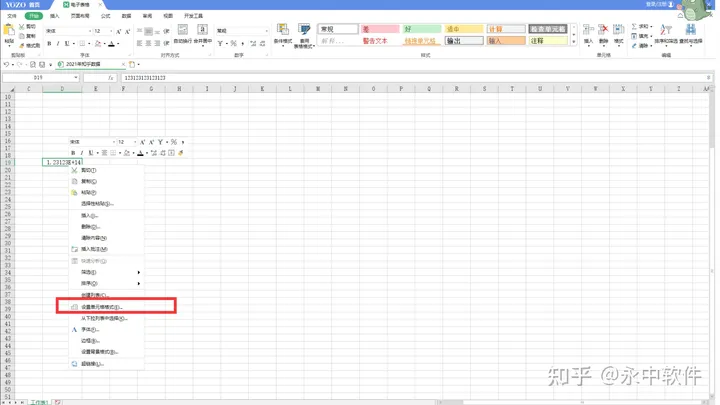Apply the pink 差 cell style

point(379,29)
